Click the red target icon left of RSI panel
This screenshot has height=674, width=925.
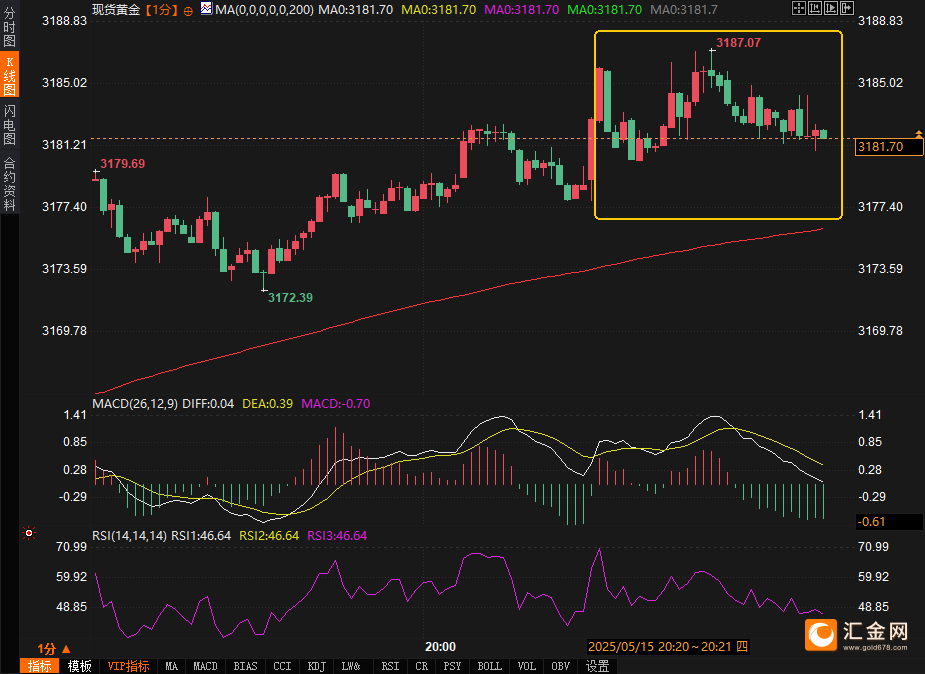click(28, 534)
